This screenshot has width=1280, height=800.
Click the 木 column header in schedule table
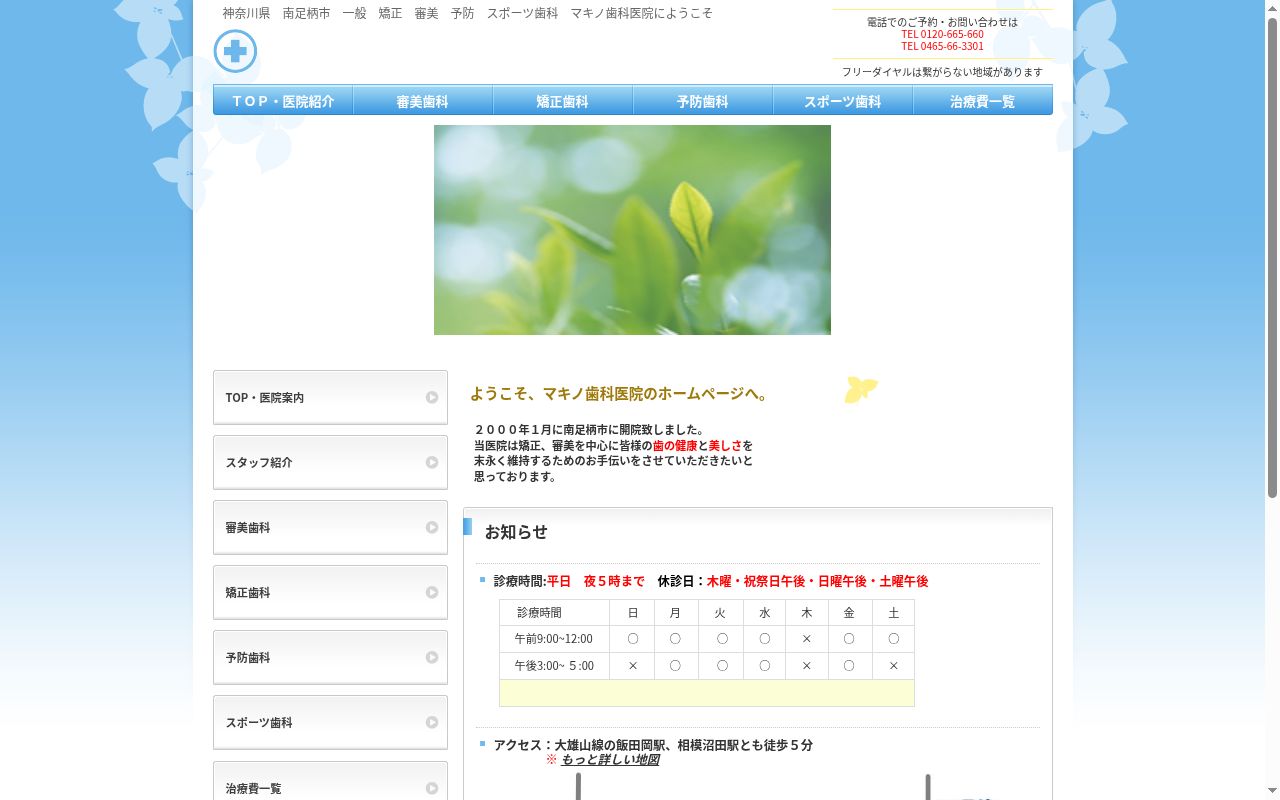pos(807,613)
